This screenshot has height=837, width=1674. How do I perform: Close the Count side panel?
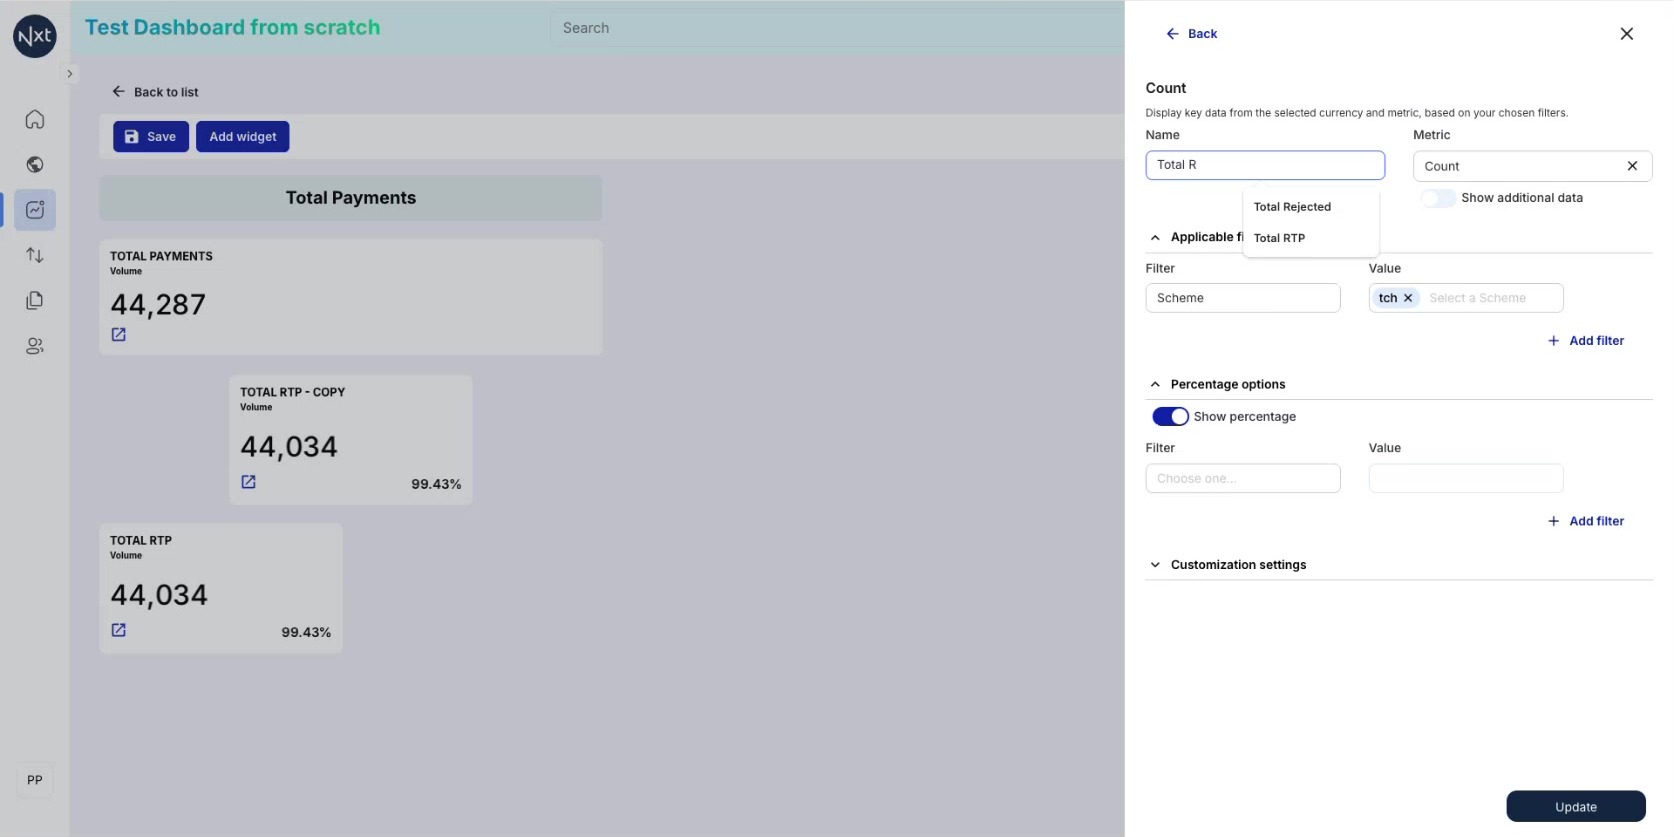[1627, 34]
